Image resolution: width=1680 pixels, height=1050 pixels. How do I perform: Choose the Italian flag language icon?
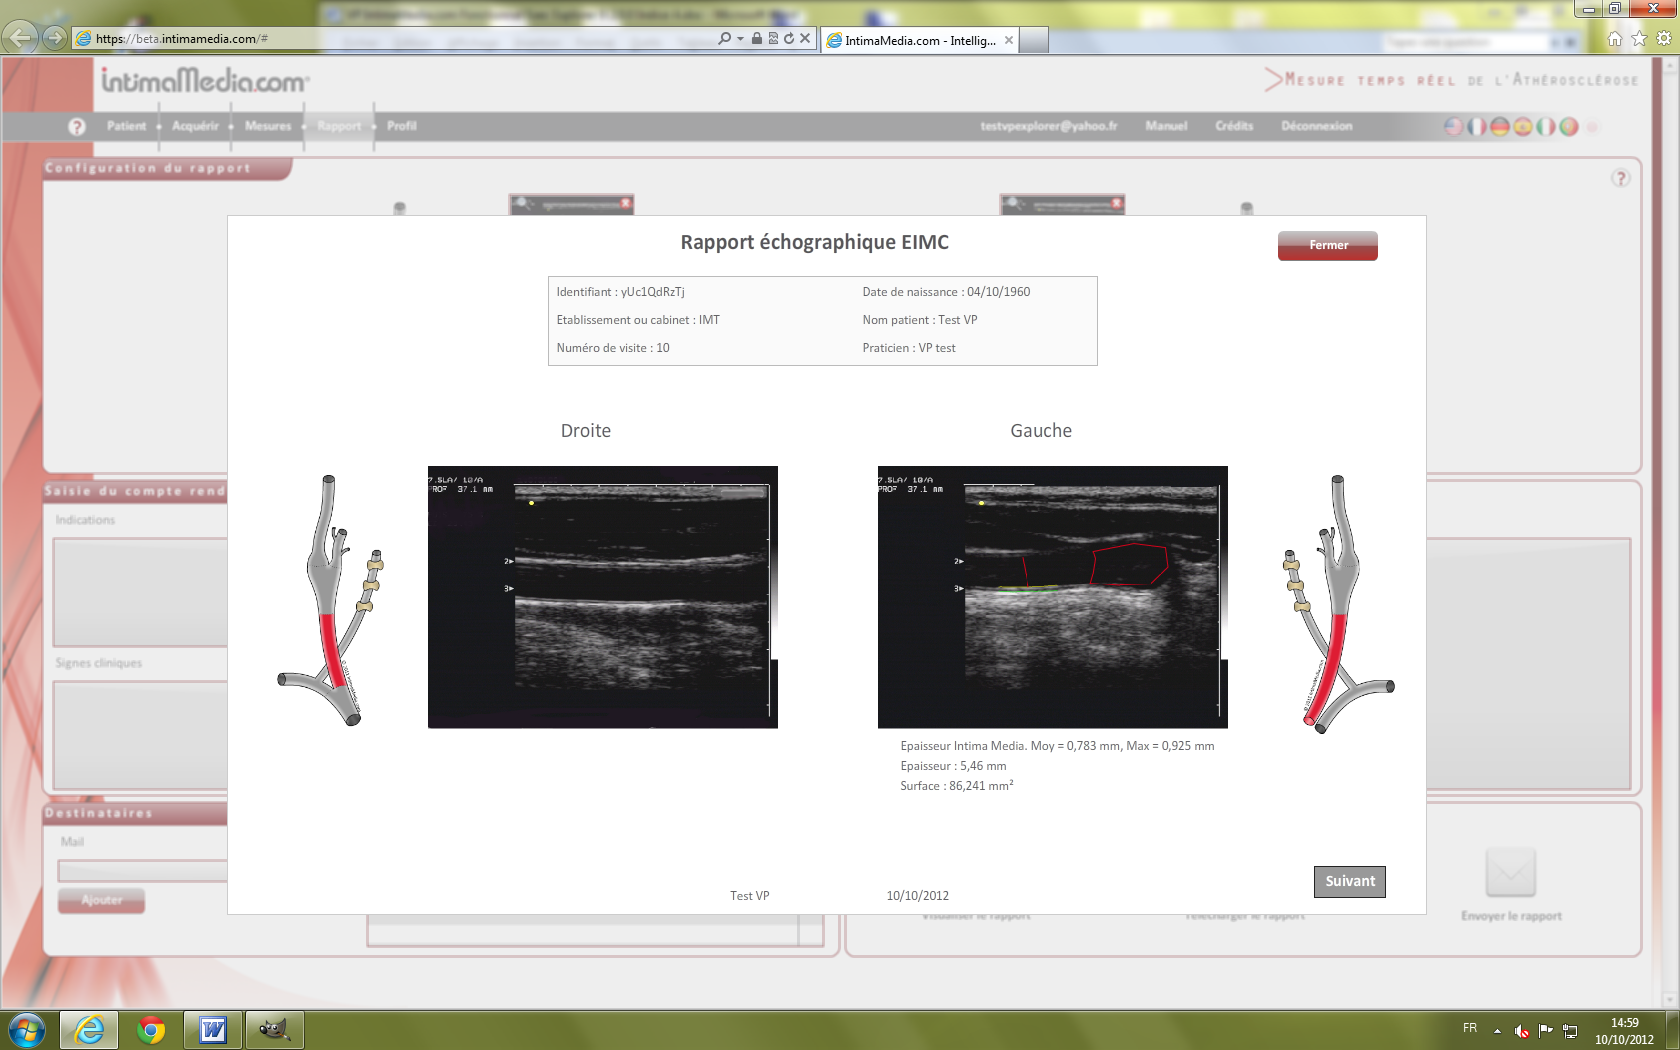point(1545,127)
